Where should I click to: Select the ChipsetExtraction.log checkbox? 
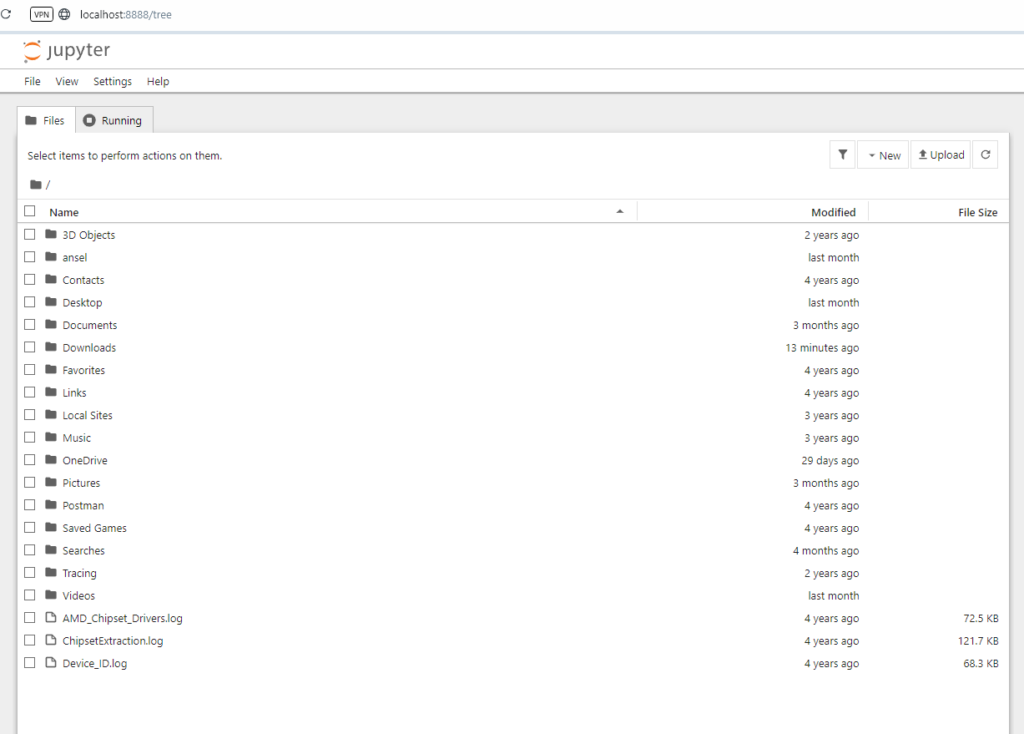click(x=30, y=641)
